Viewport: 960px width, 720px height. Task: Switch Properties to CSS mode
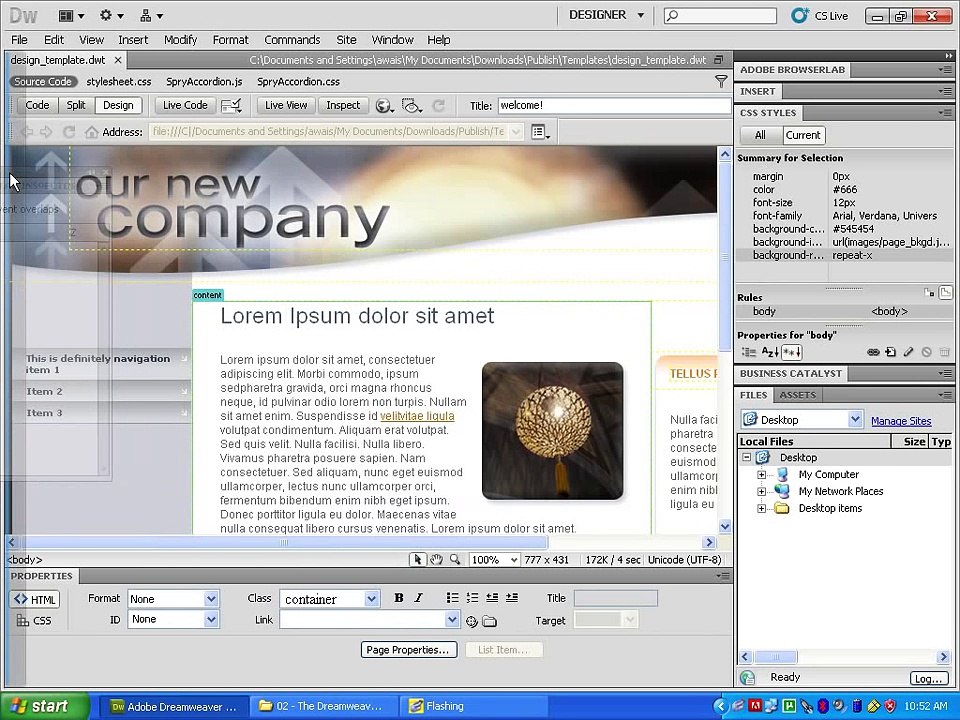[35, 620]
